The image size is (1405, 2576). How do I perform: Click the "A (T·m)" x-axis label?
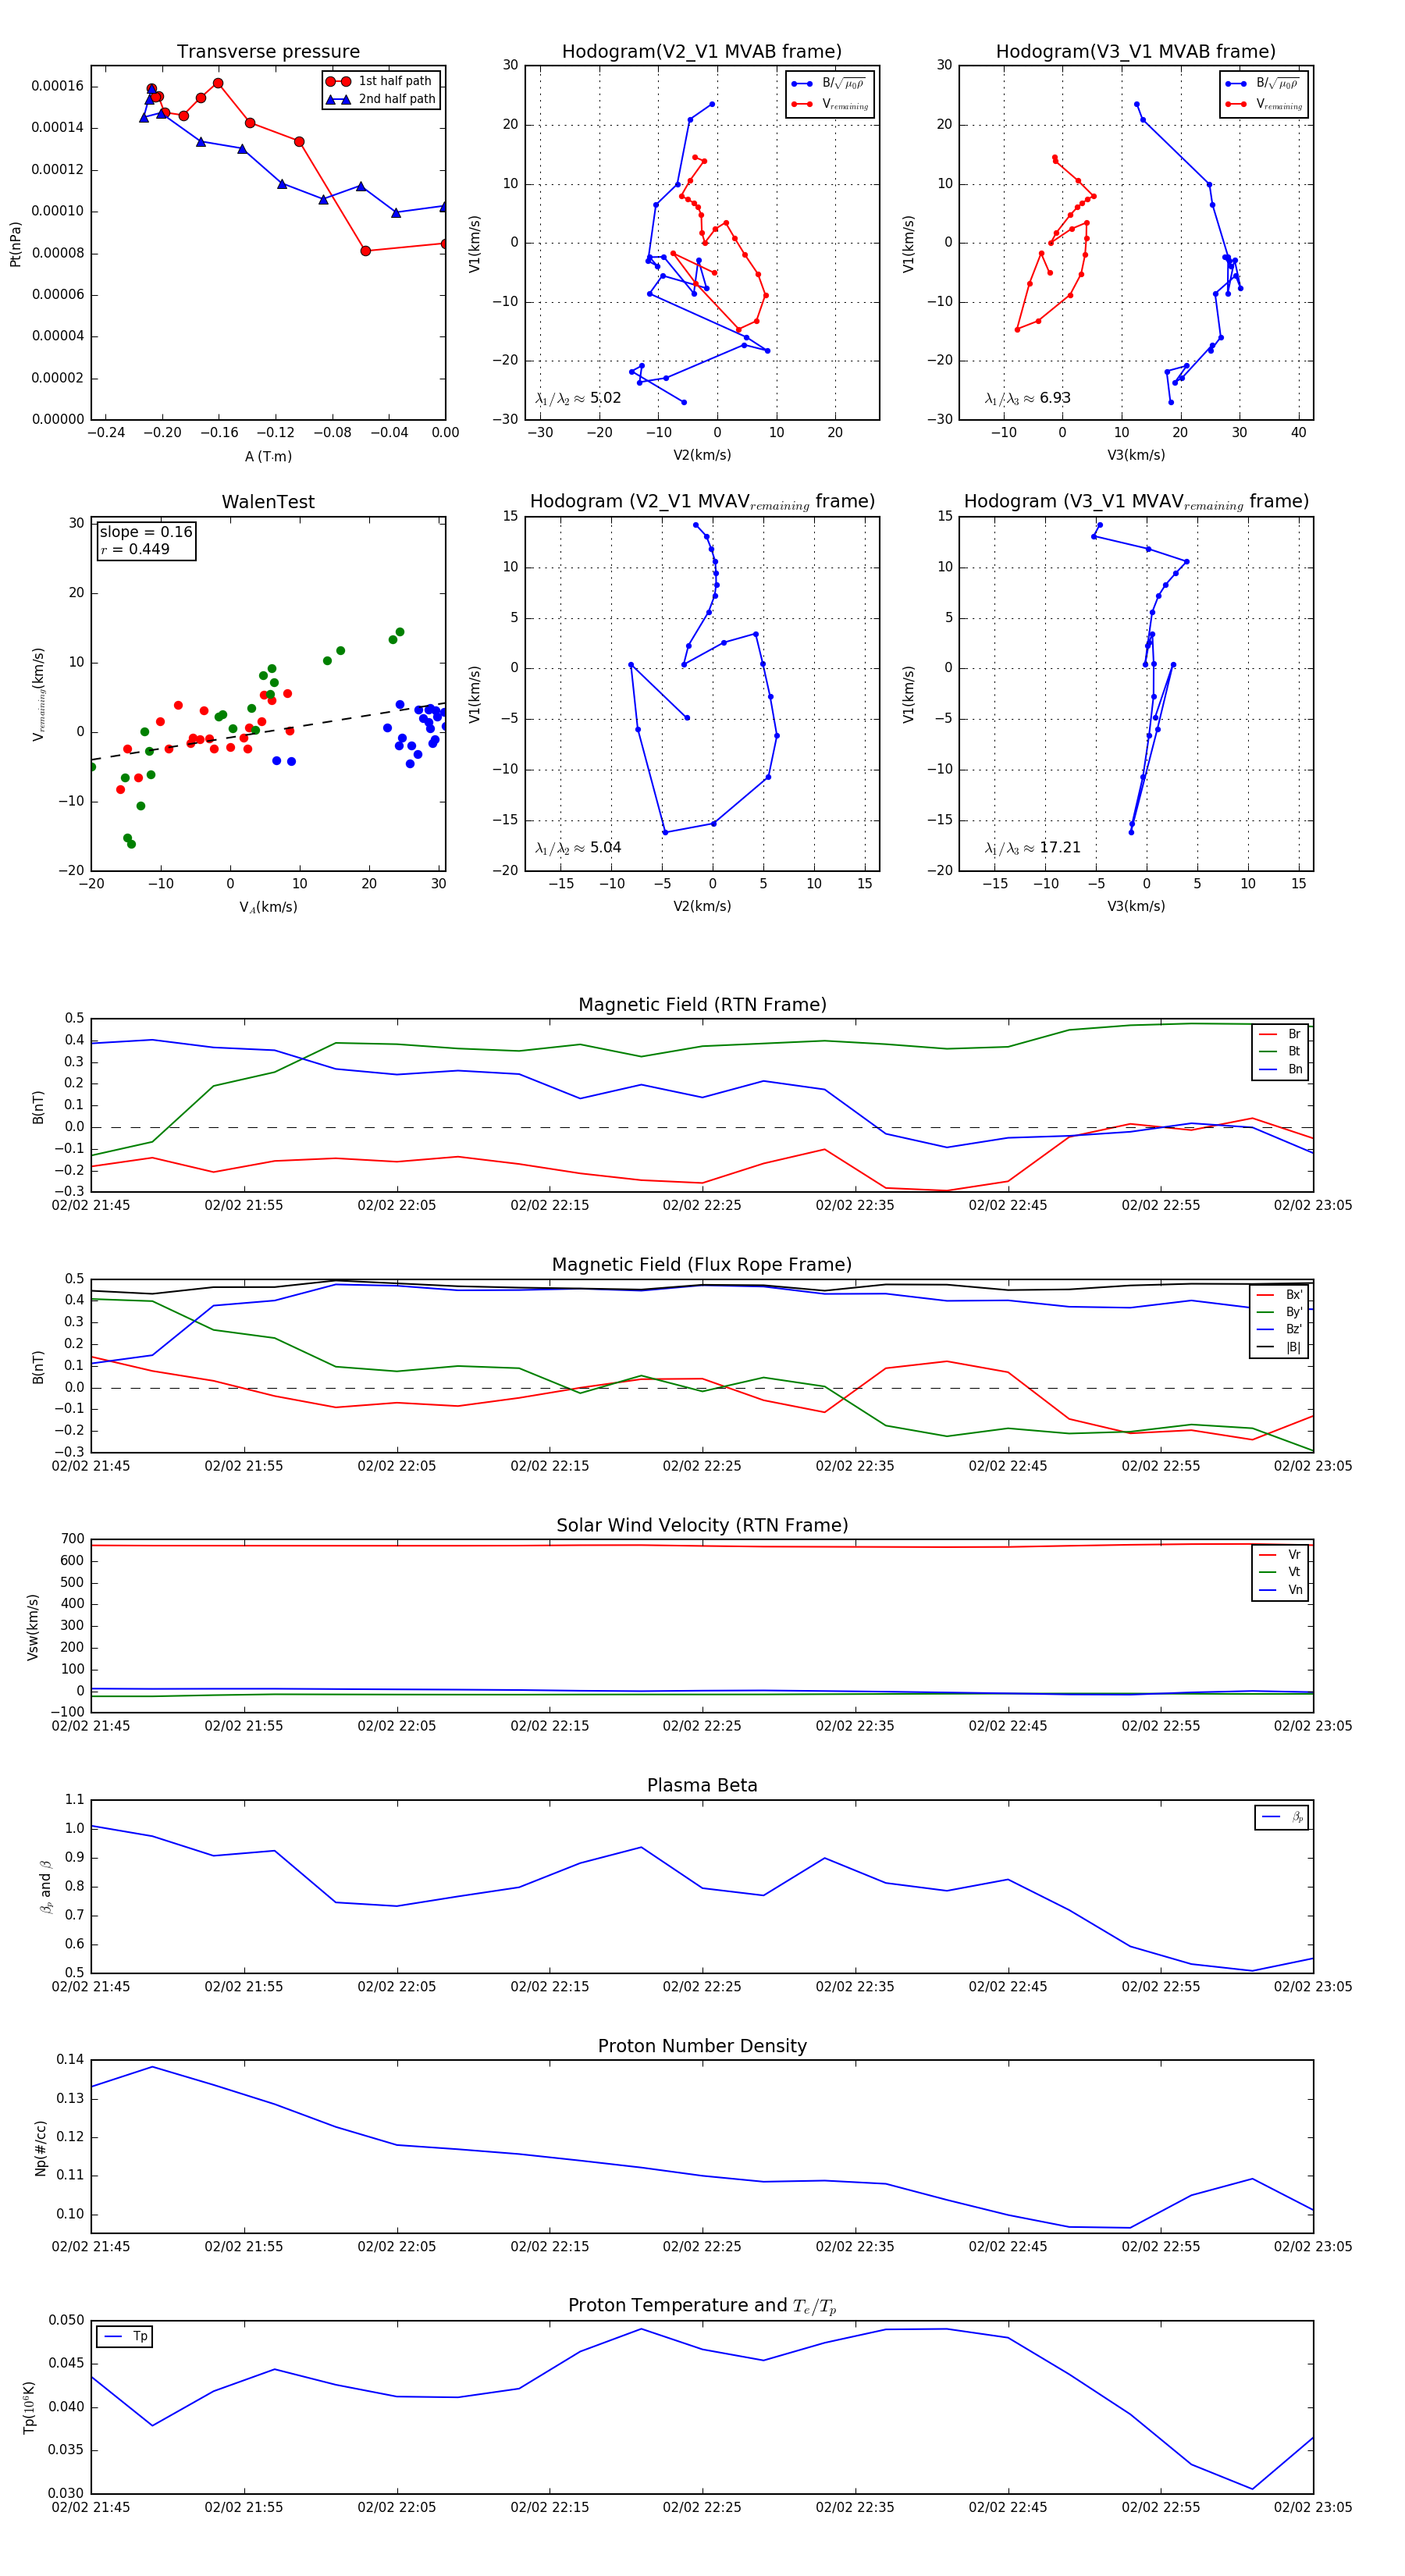tap(268, 457)
